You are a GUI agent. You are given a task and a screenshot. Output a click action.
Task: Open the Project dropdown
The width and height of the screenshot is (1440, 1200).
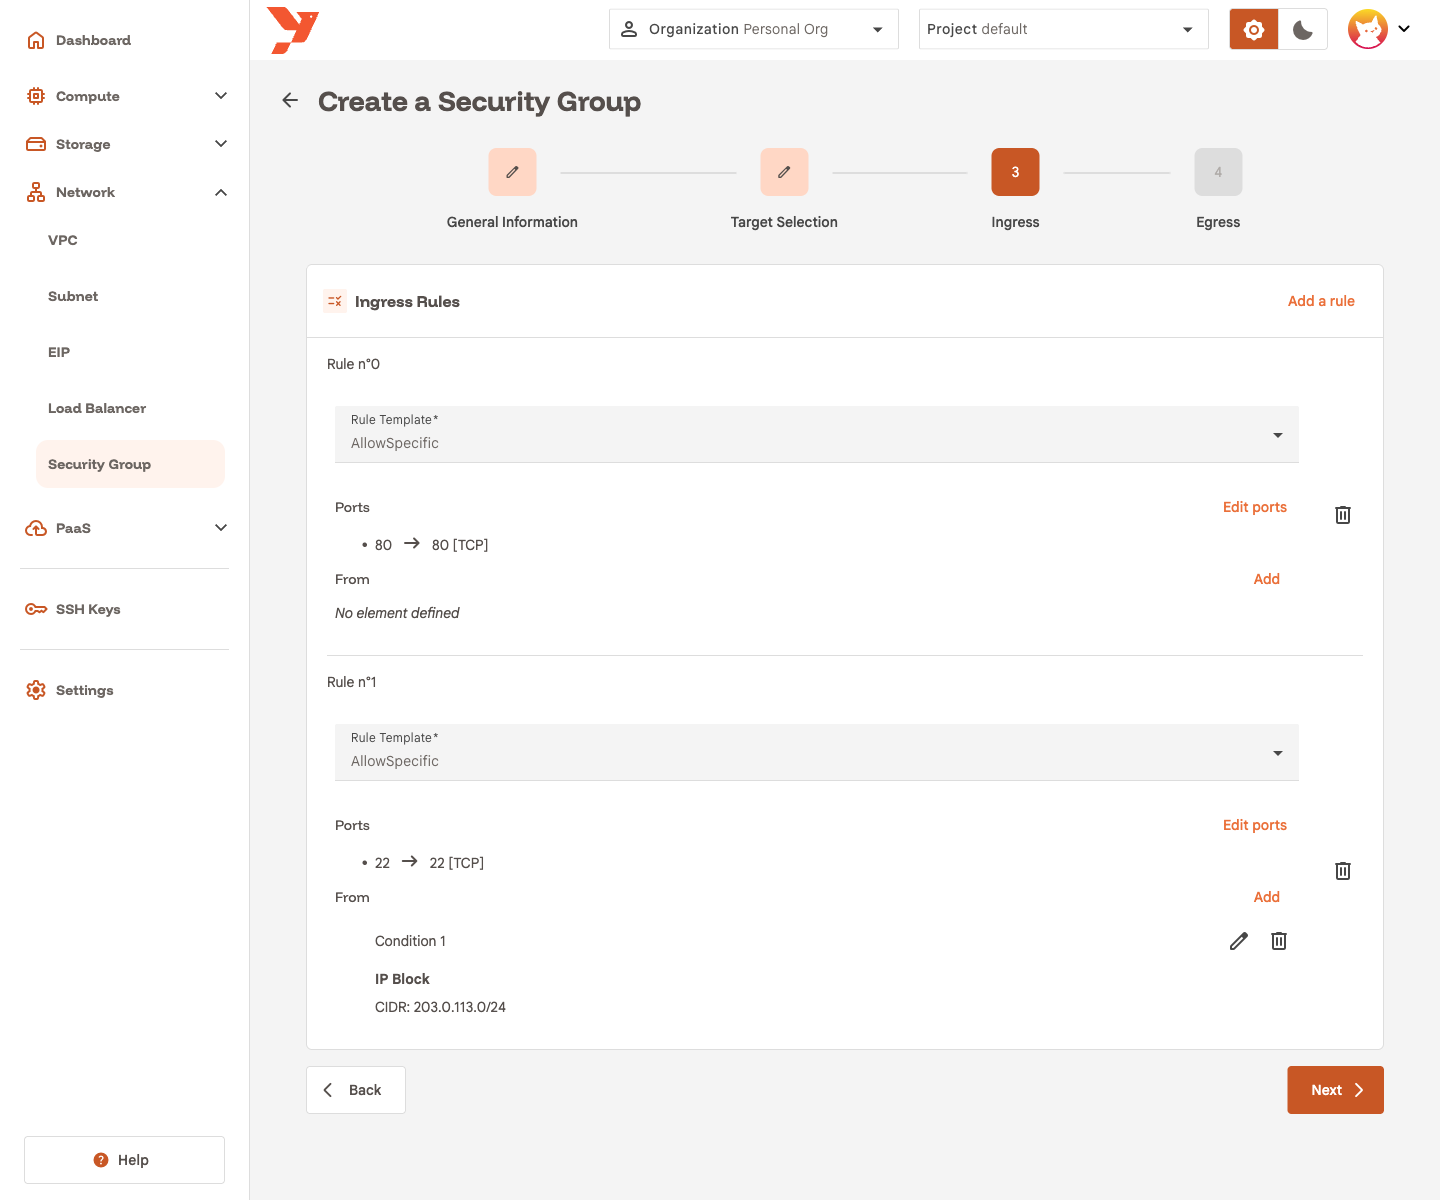1063,29
